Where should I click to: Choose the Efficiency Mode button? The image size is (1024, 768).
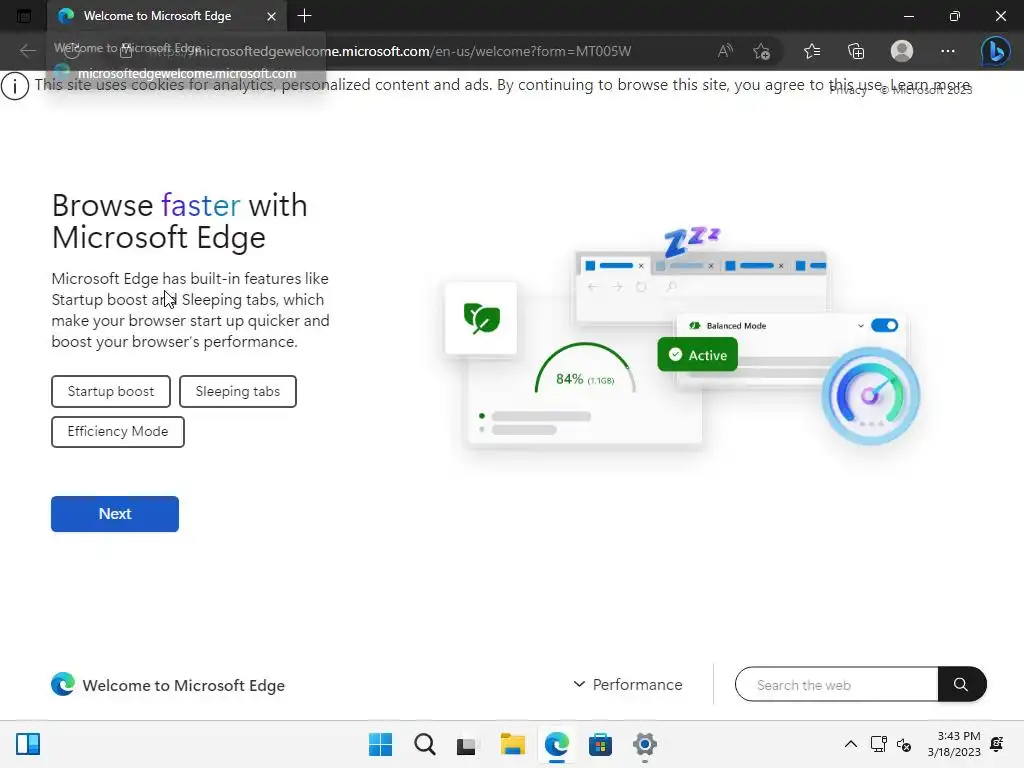click(x=118, y=432)
